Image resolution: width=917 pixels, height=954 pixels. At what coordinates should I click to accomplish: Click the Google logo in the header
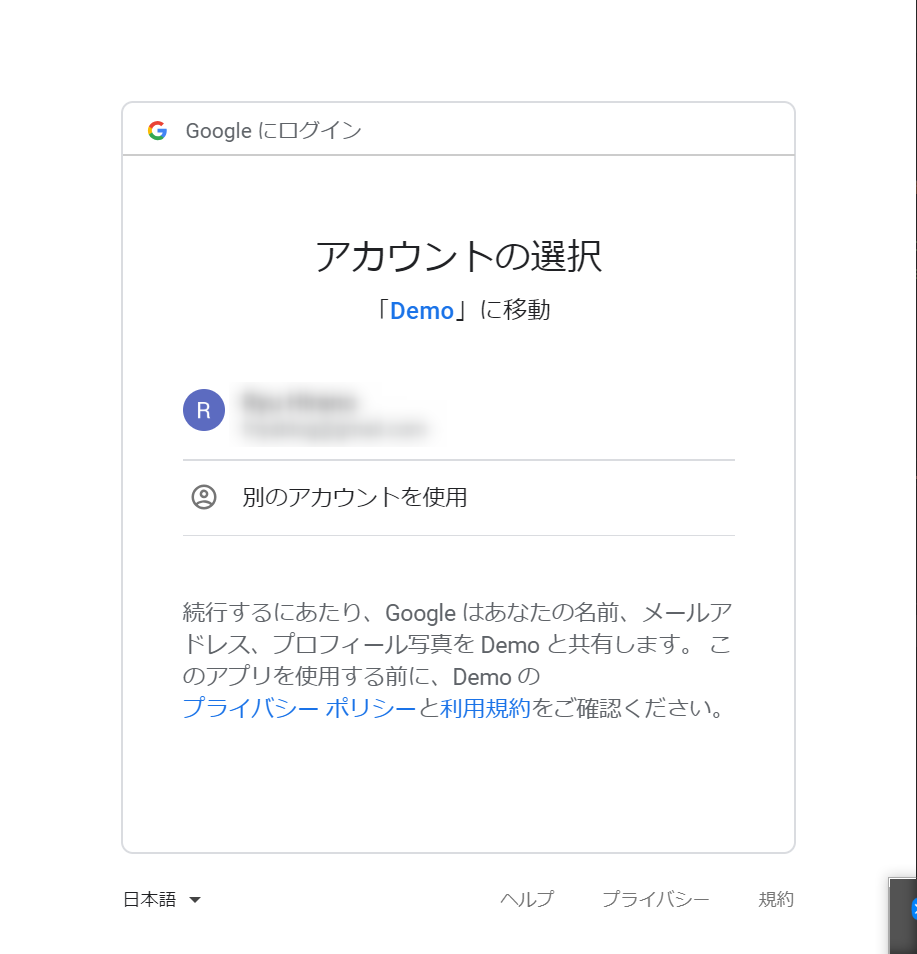(158, 130)
